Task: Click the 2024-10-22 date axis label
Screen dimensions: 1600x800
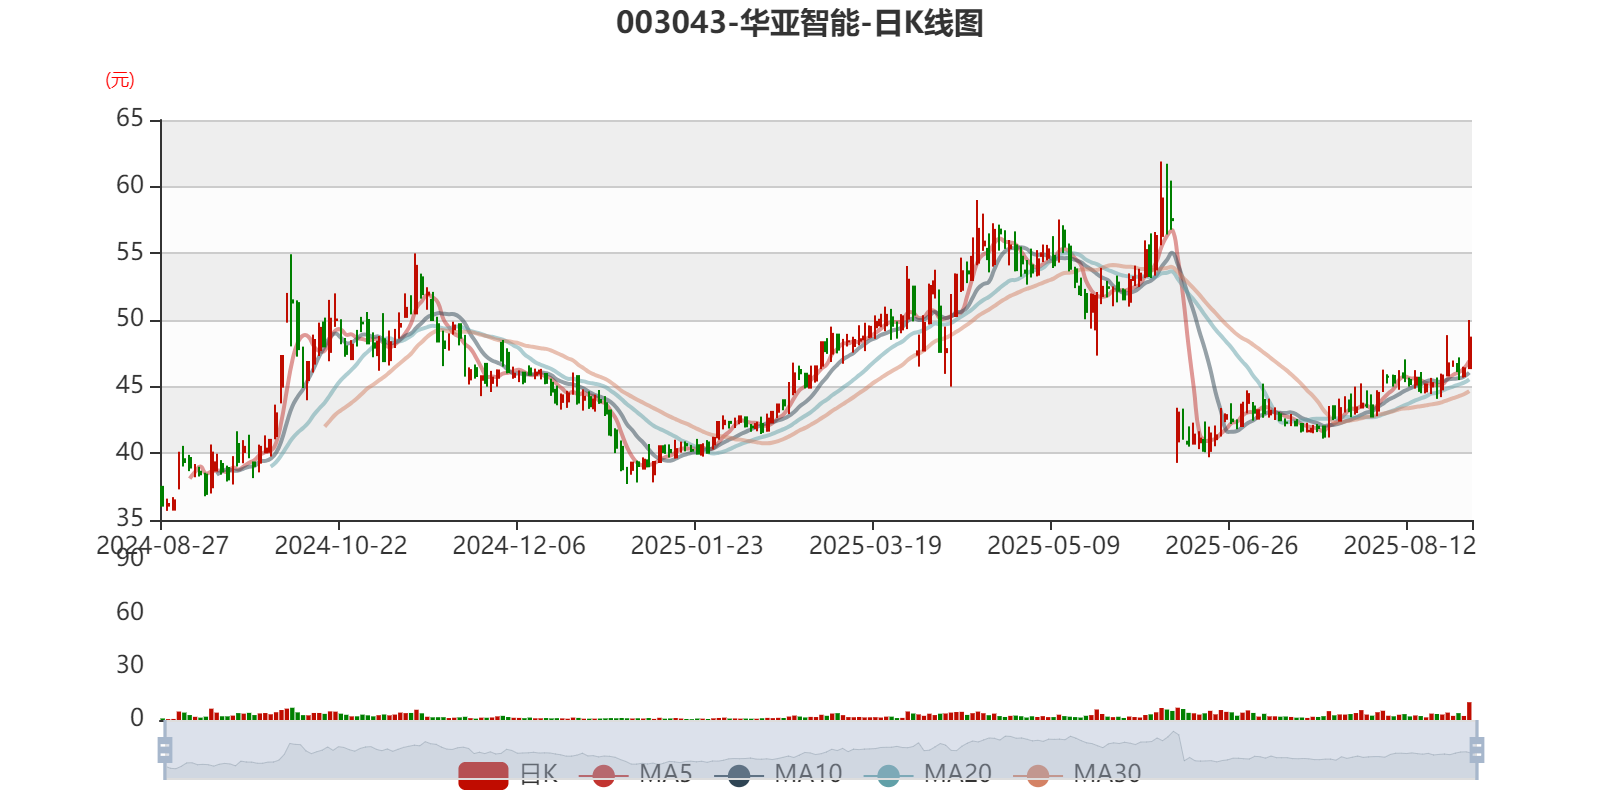Action: tap(341, 546)
